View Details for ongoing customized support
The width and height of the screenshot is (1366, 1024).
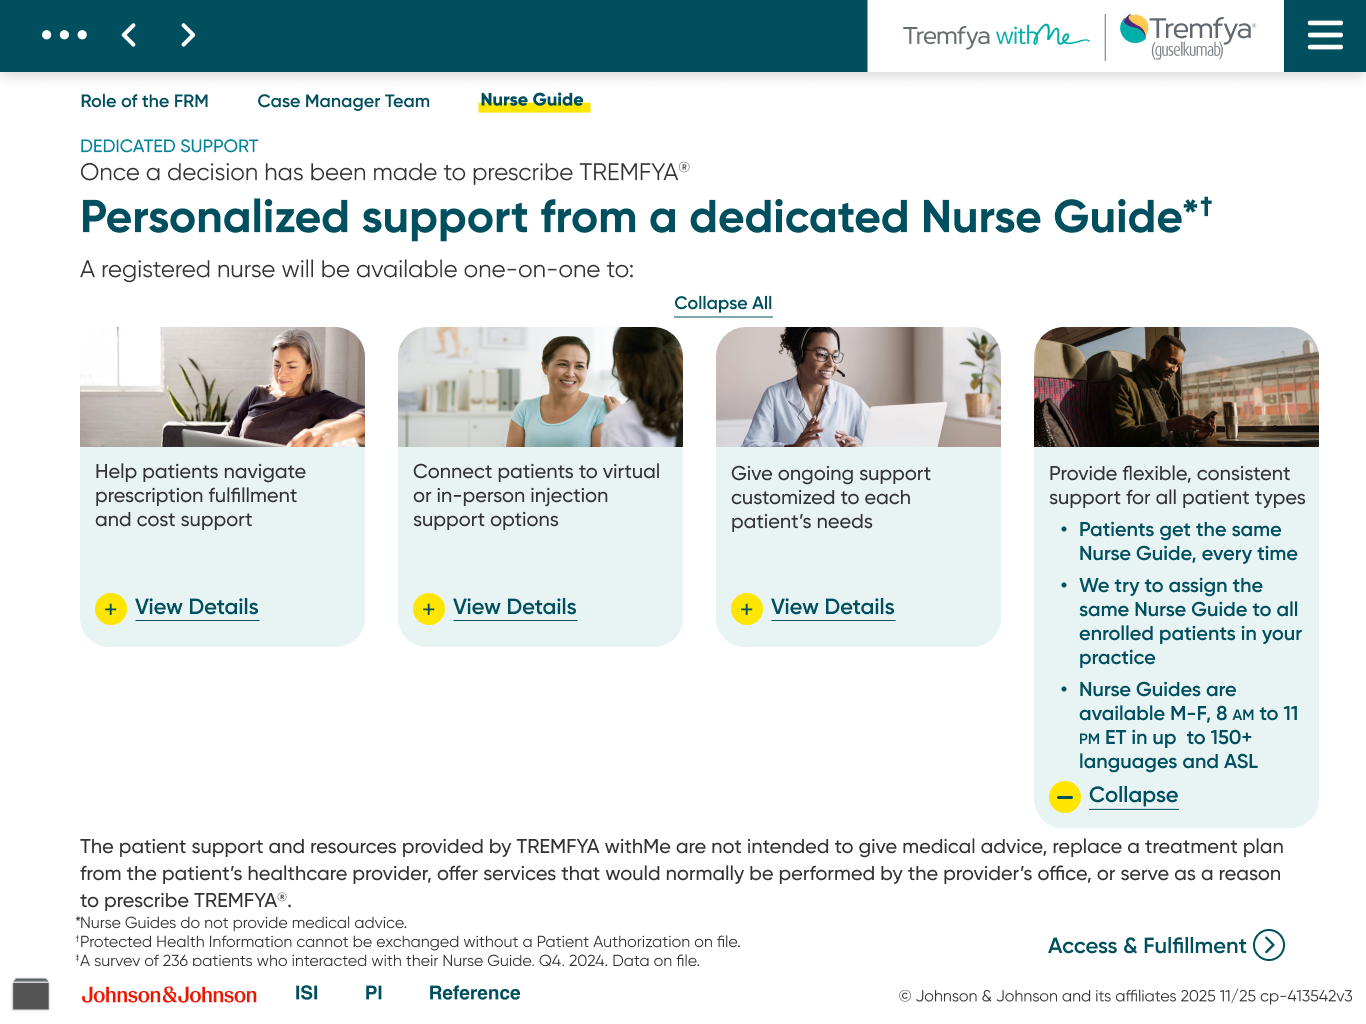(833, 607)
